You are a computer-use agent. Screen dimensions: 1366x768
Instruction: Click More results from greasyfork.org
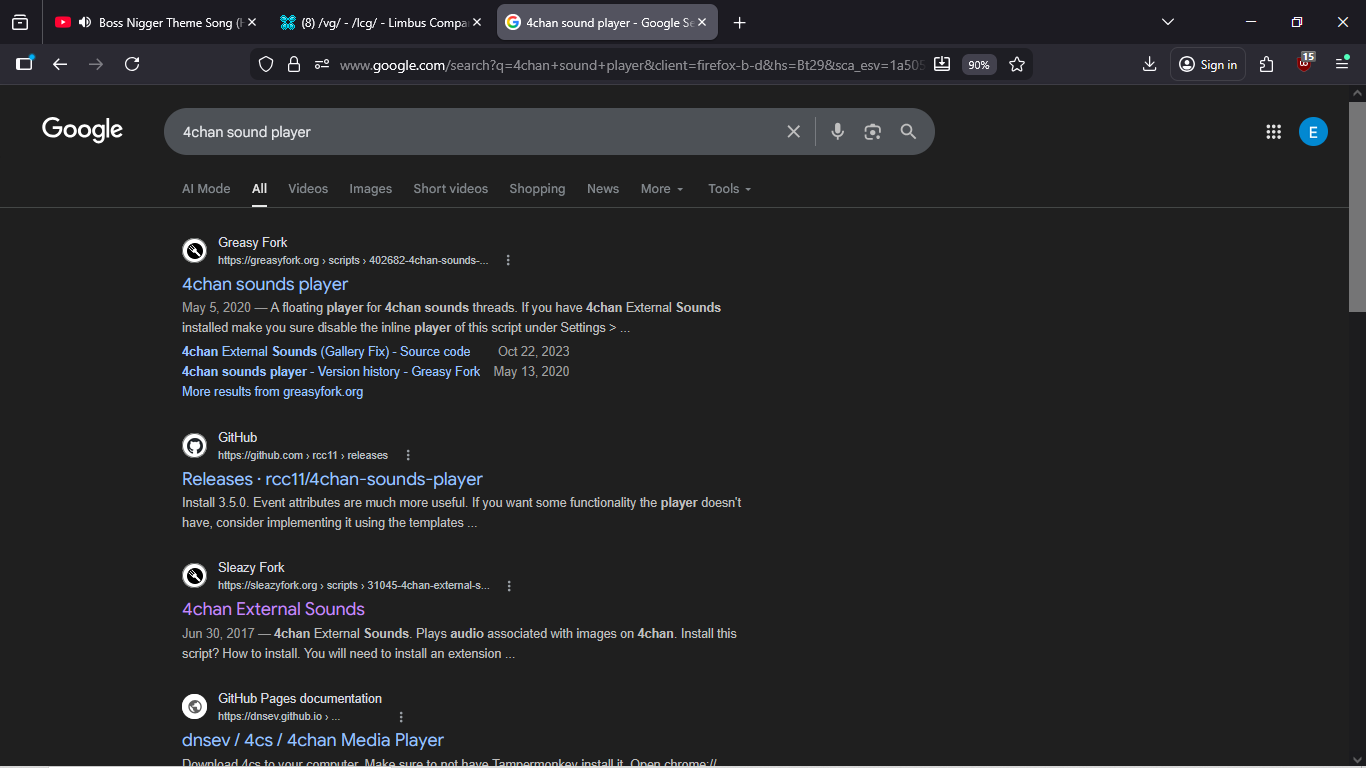pos(272,391)
